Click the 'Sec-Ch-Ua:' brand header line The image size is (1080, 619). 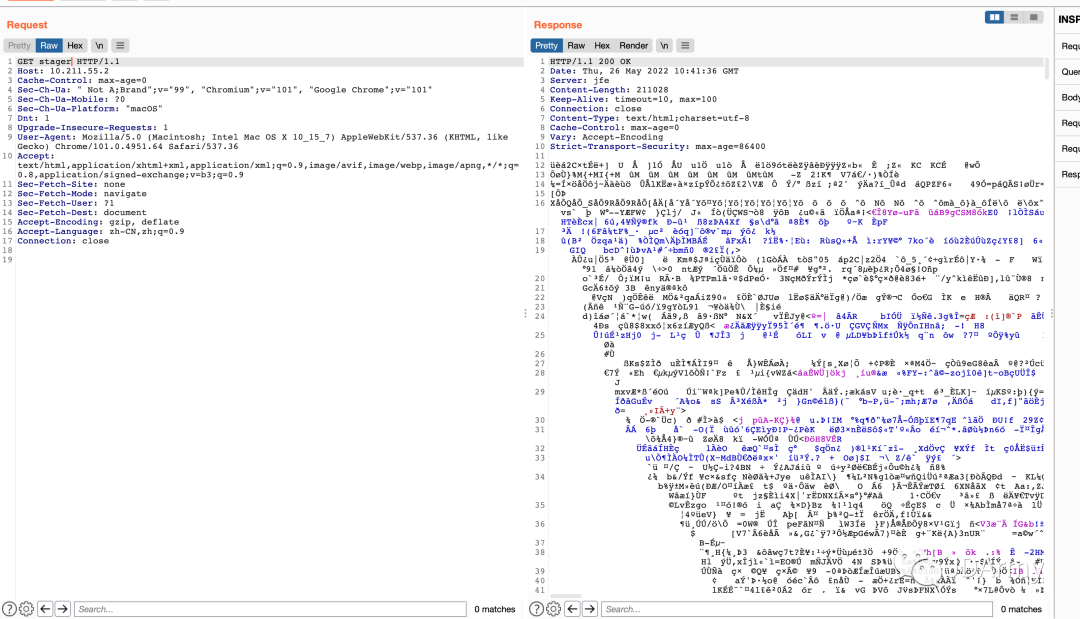click(x=225, y=90)
